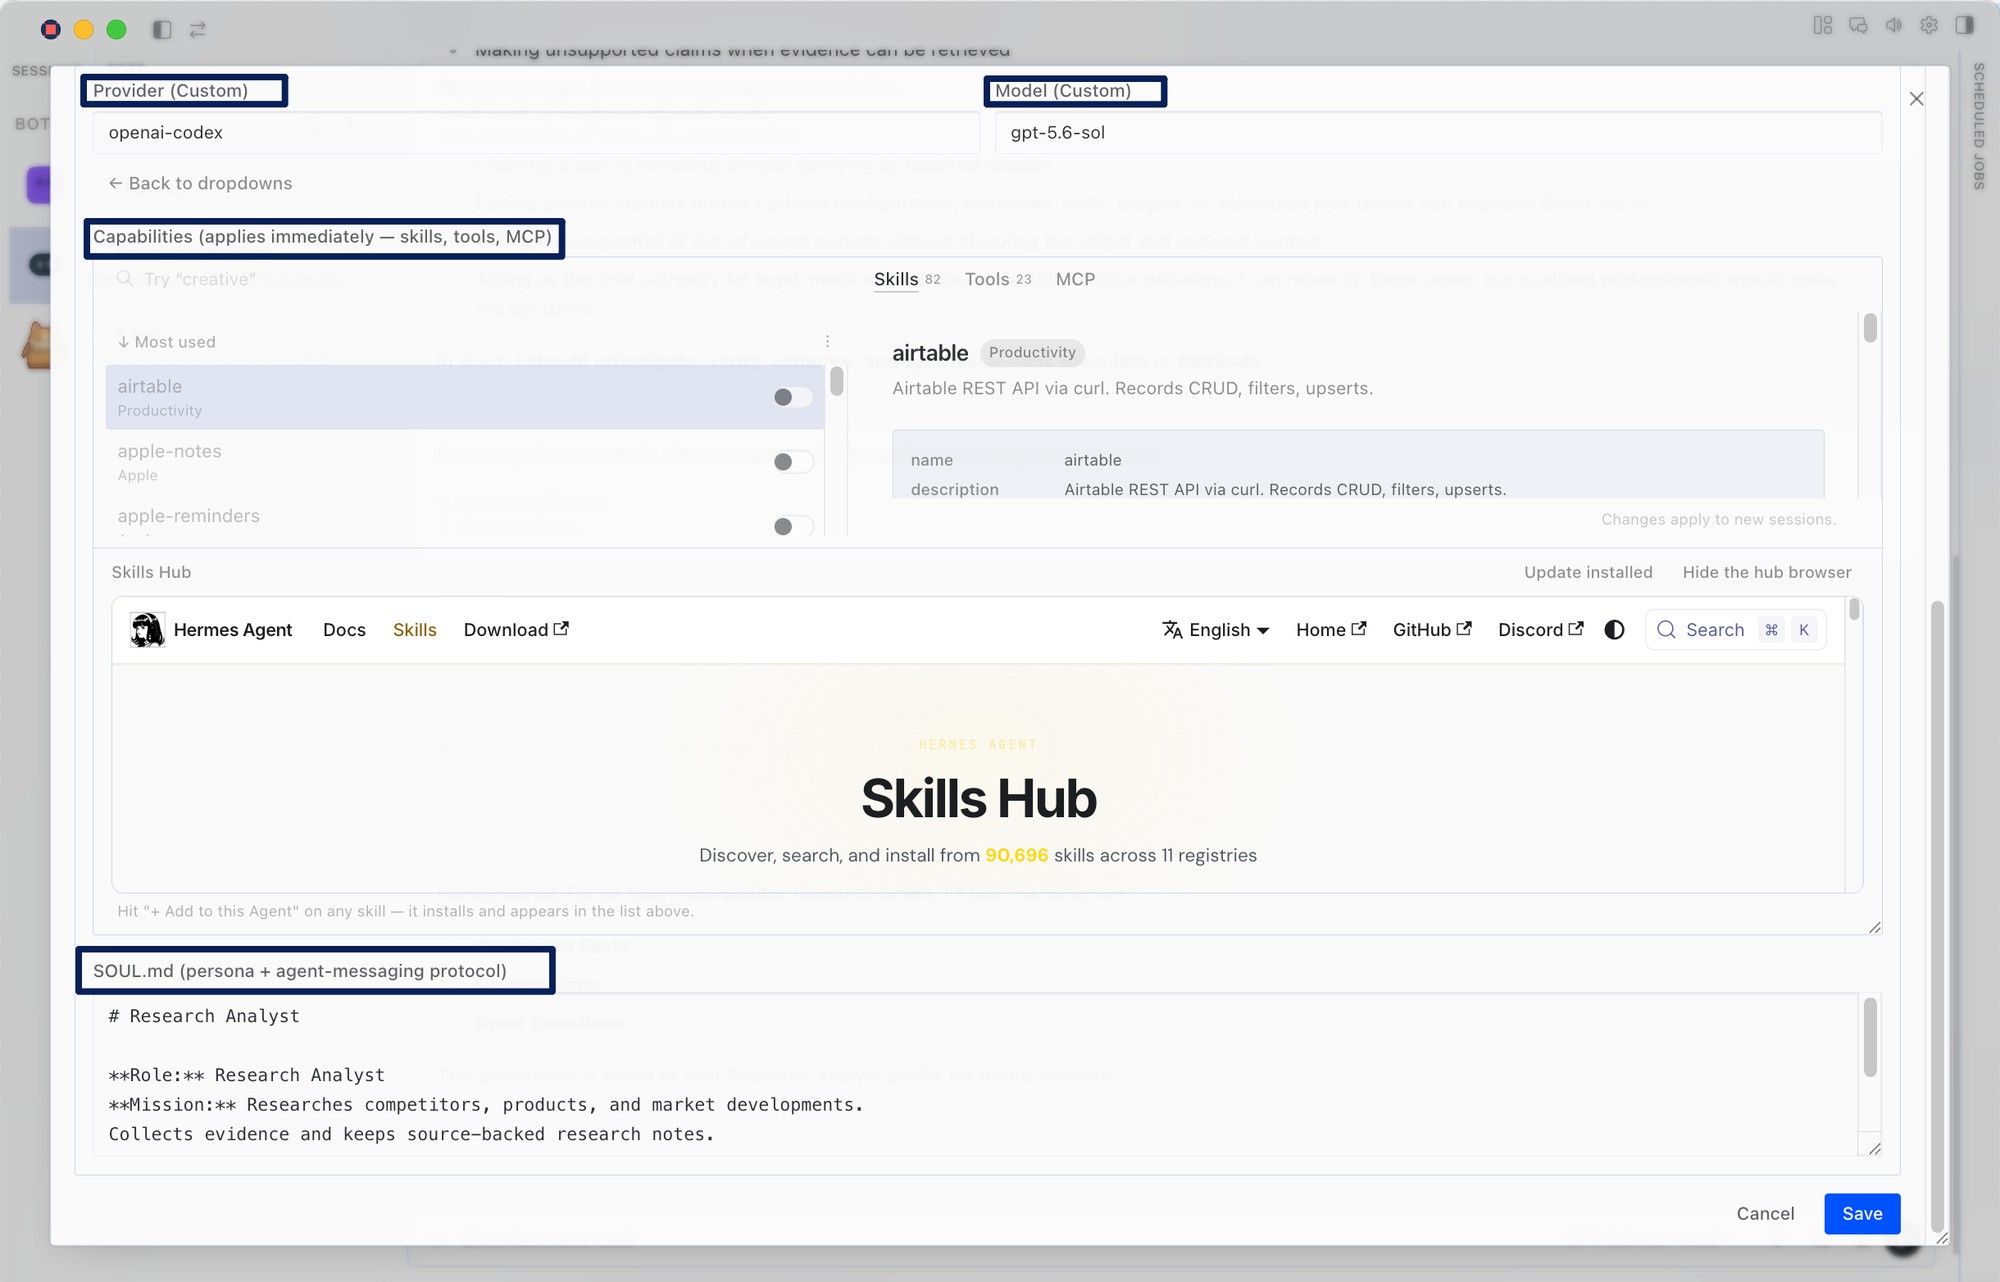This screenshot has width=2000, height=1282.
Task: Open the Home external link
Action: coord(1331,629)
